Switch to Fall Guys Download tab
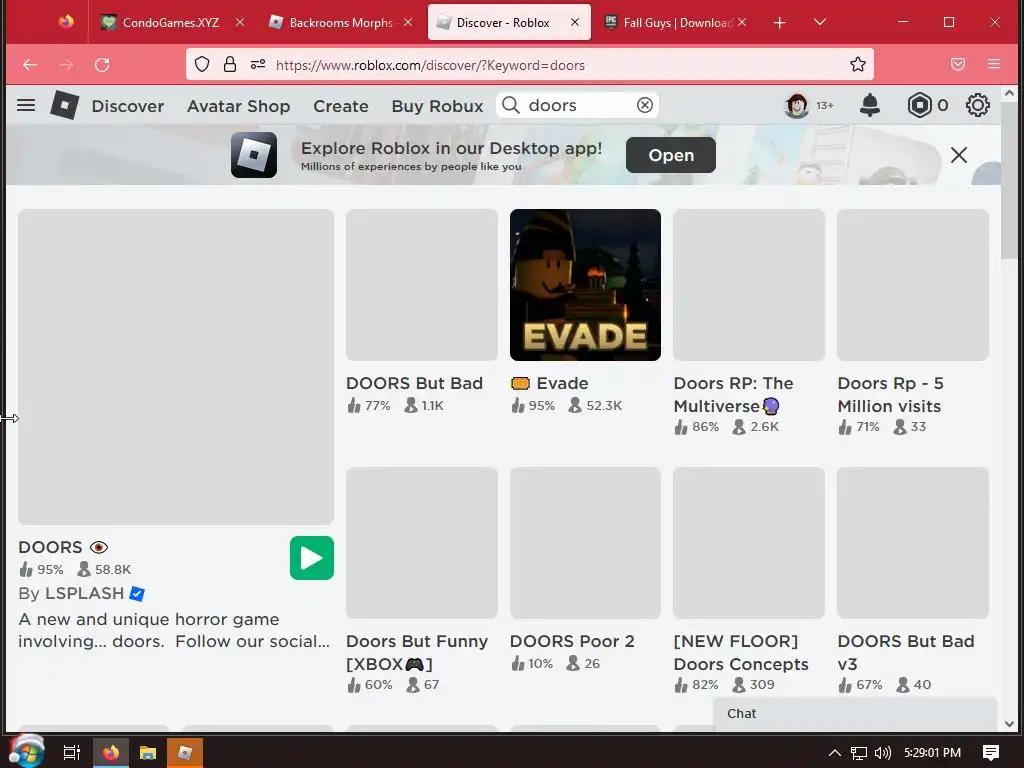The image size is (1024, 768). 676,22
